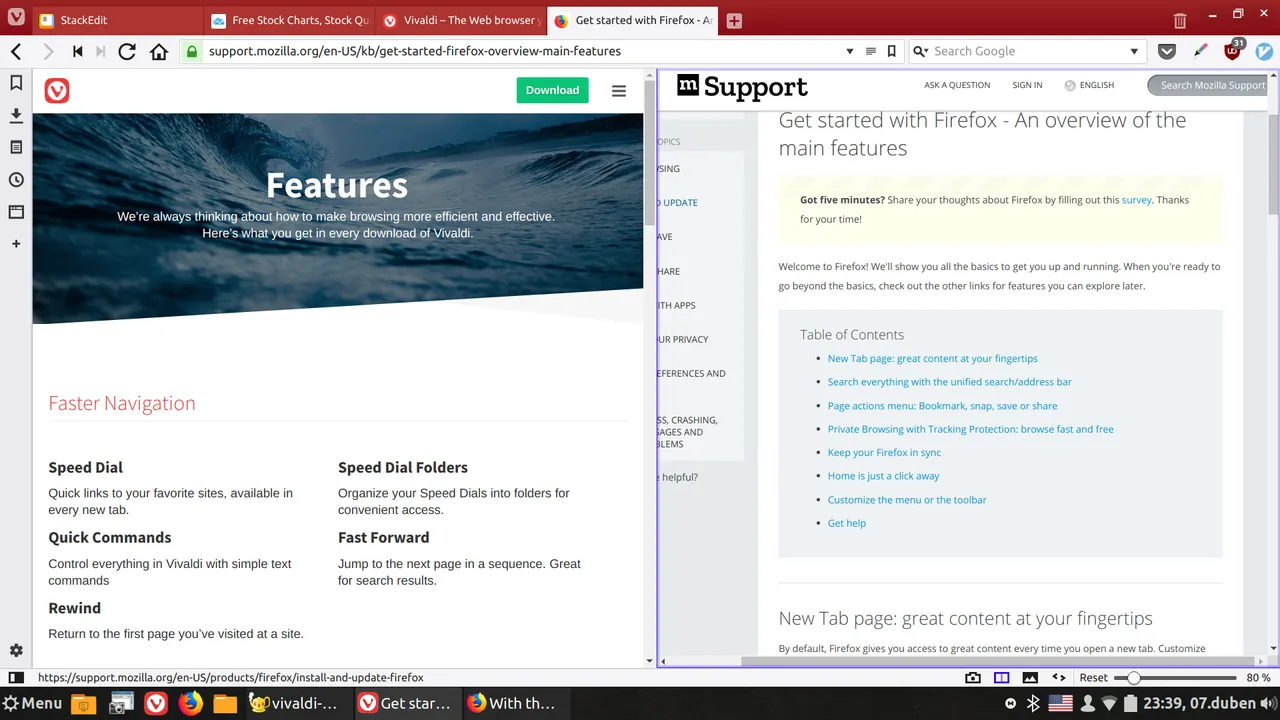Click the green Download button

pyautogui.click(x=552, y=90)
